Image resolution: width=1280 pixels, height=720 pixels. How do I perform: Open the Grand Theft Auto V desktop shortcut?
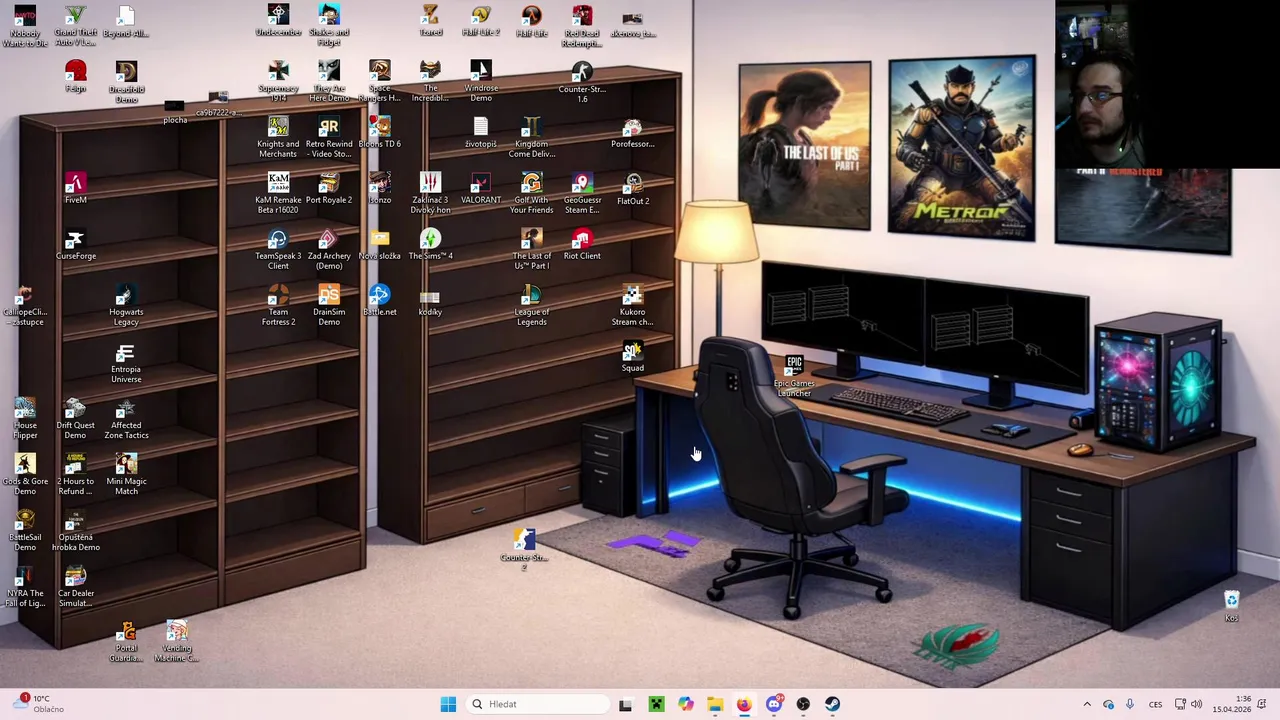(75, 26)
